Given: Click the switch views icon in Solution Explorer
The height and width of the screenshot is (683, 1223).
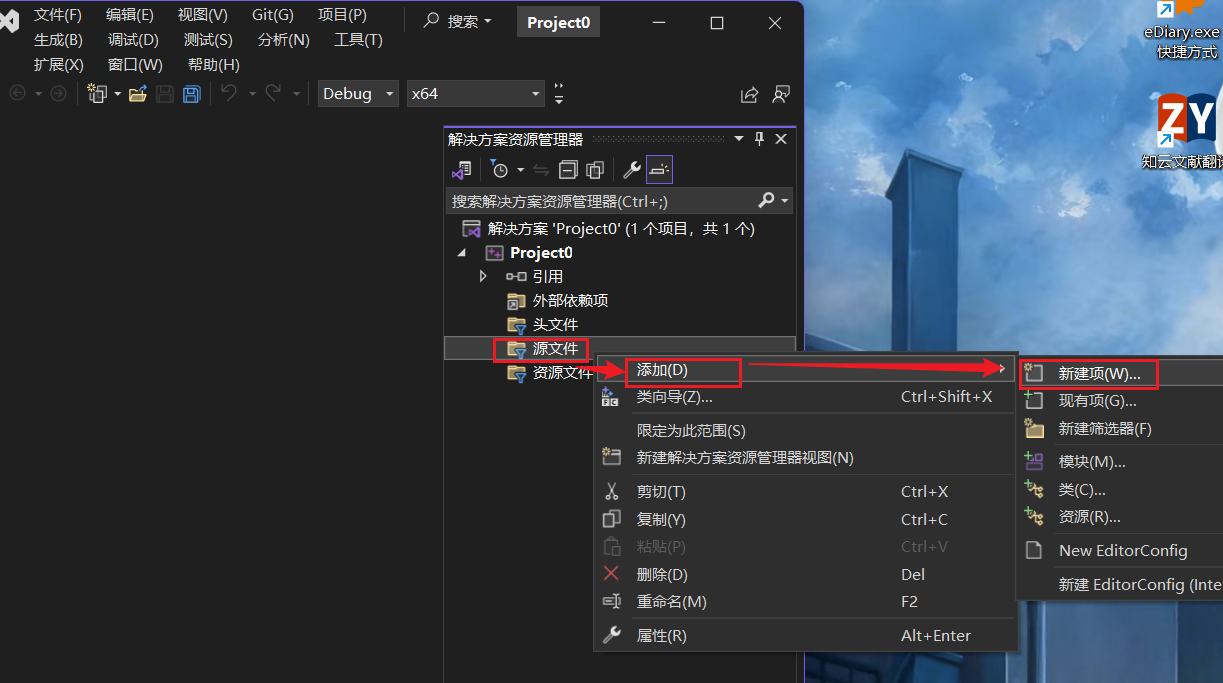Looking at the screenshot, I should tap(461, 170).
